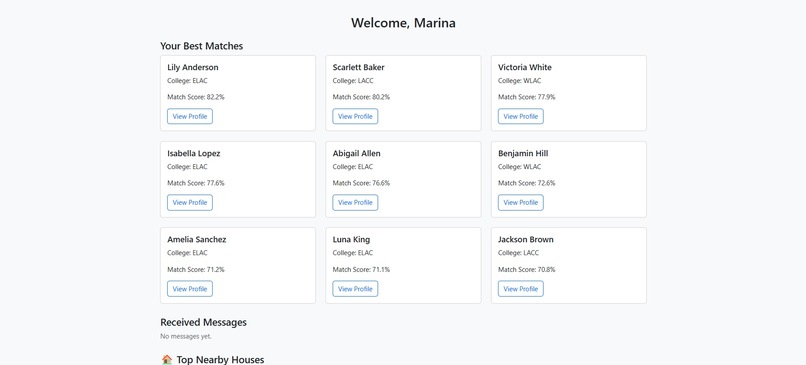Click the No messages yet text

coord(186,337)
